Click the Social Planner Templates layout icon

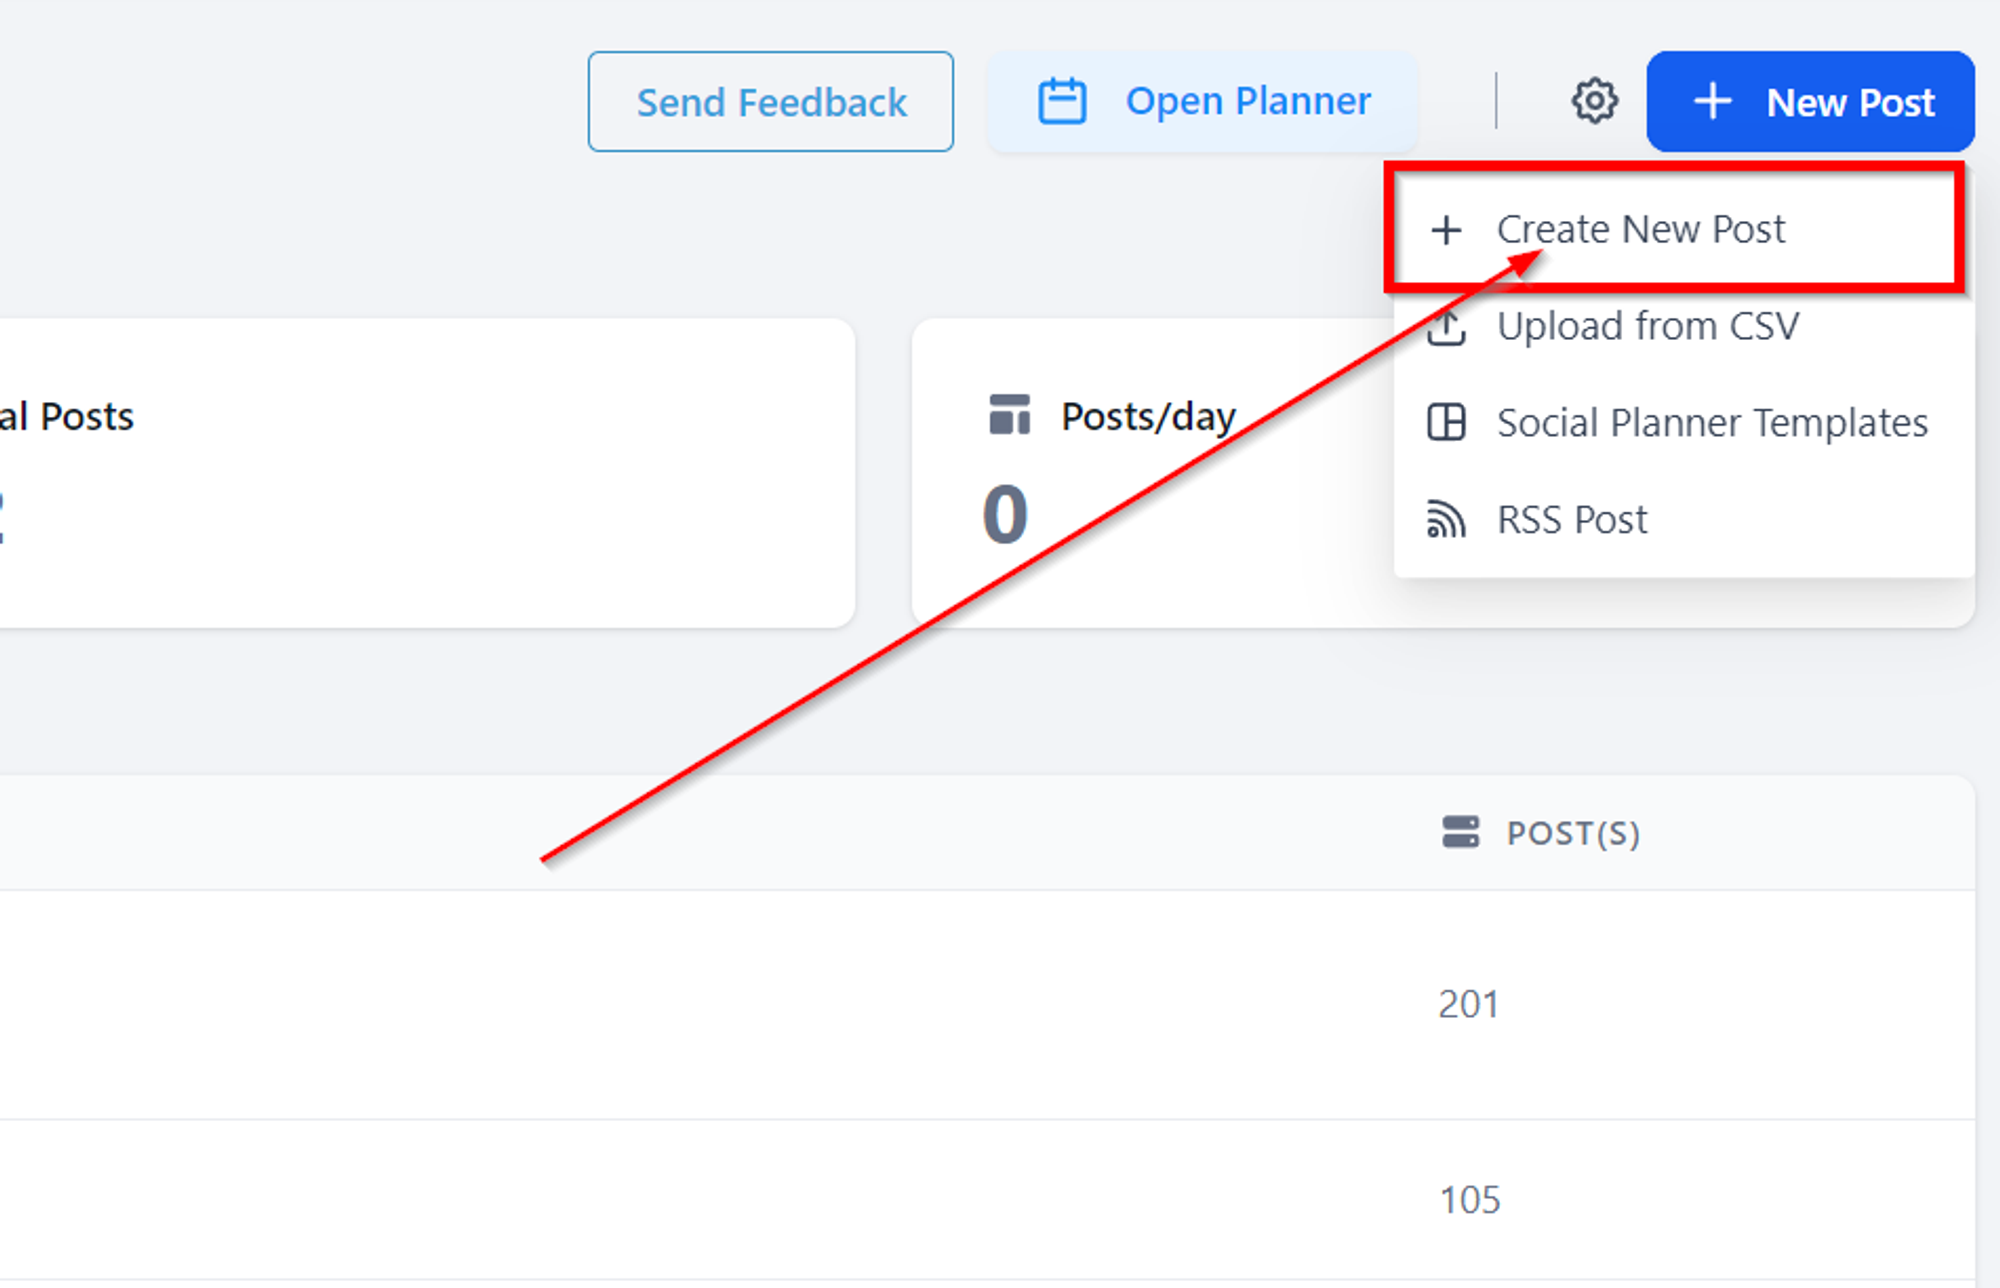click(x=1446, y=422)
